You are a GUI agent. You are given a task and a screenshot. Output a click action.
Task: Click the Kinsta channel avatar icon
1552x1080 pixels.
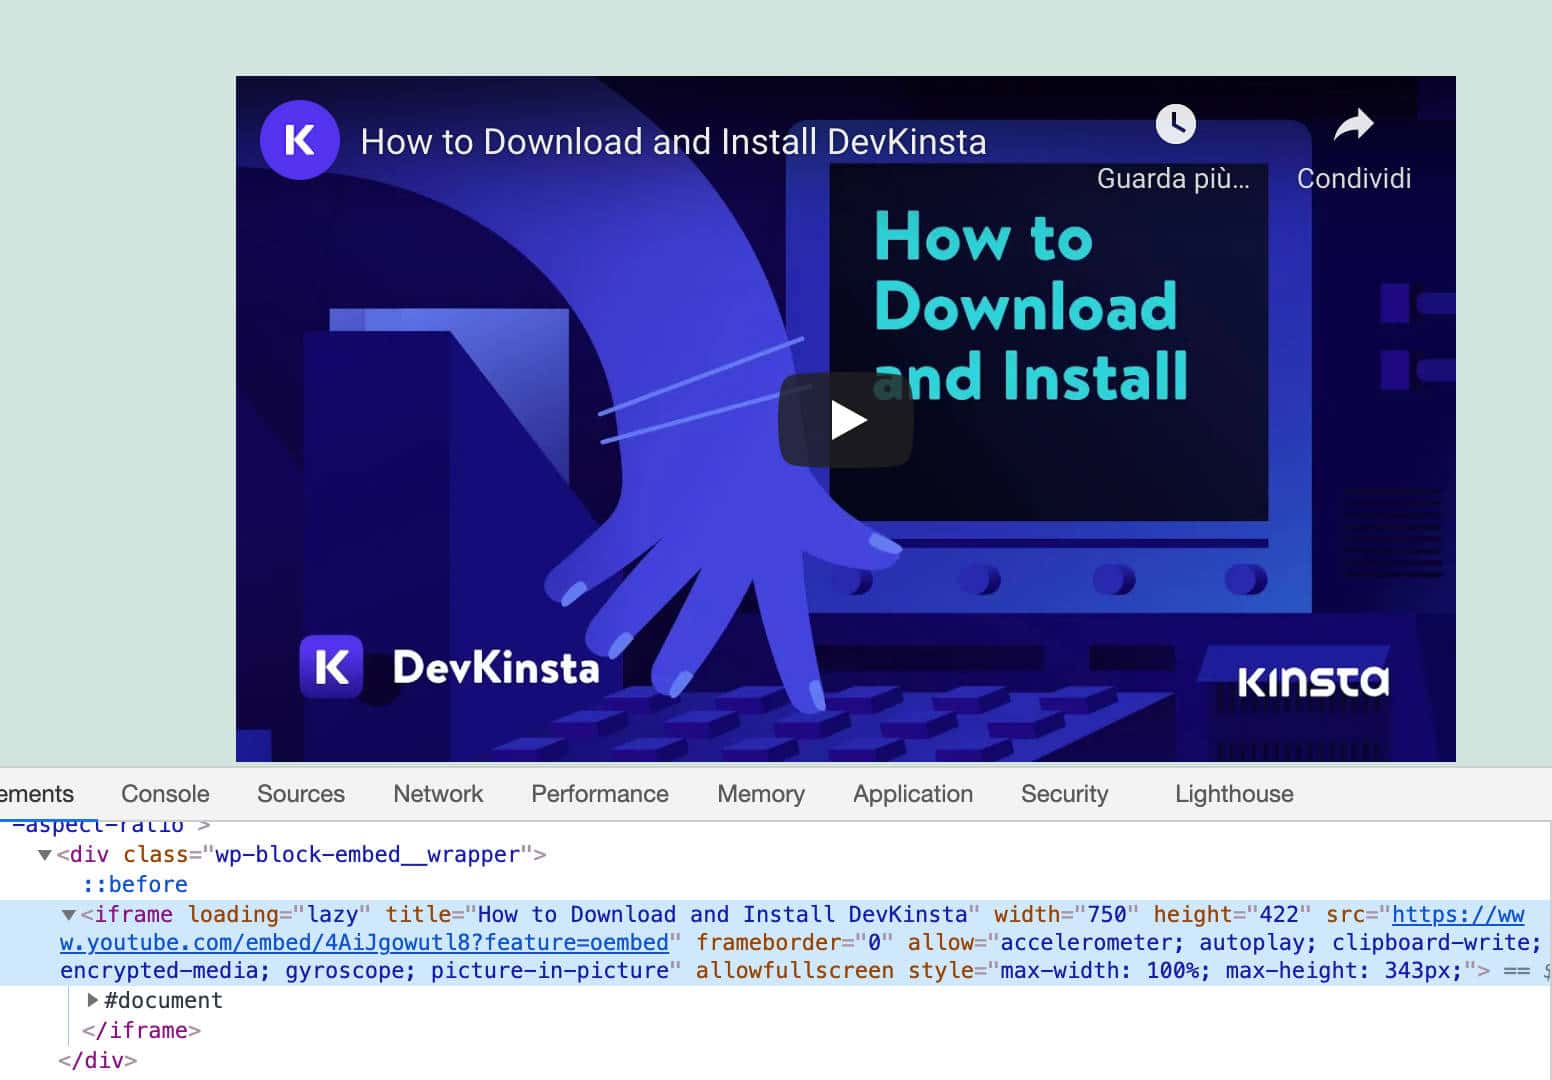[x=299, y=140]
